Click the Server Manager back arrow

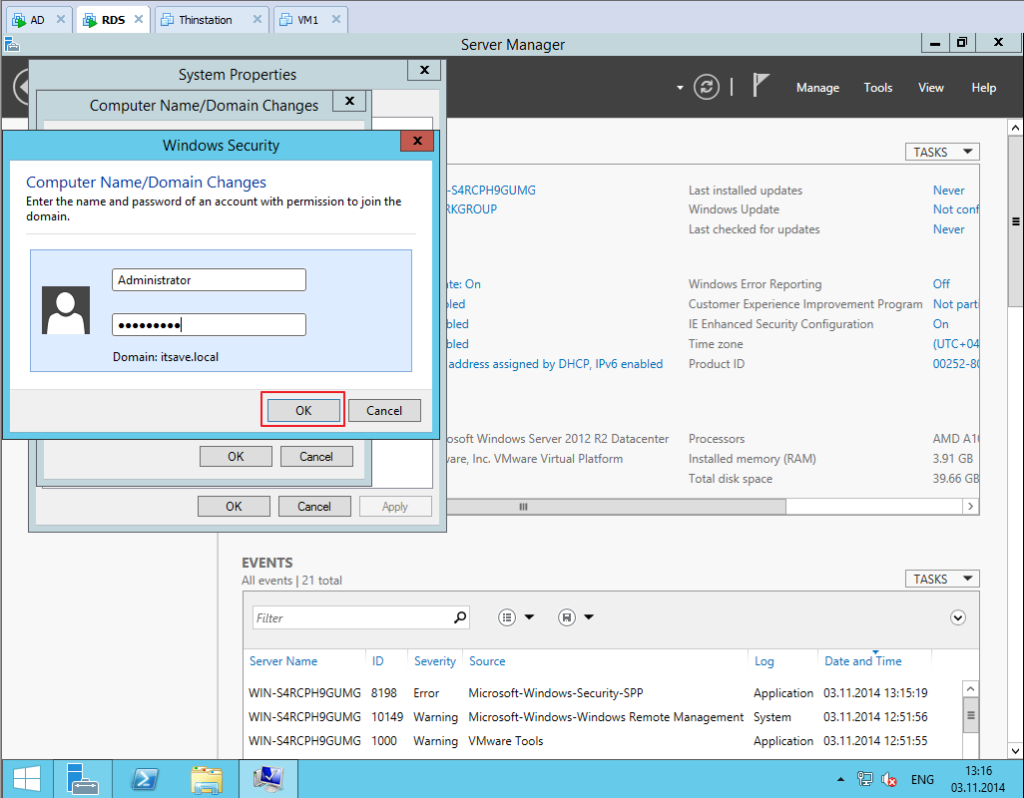22,87
